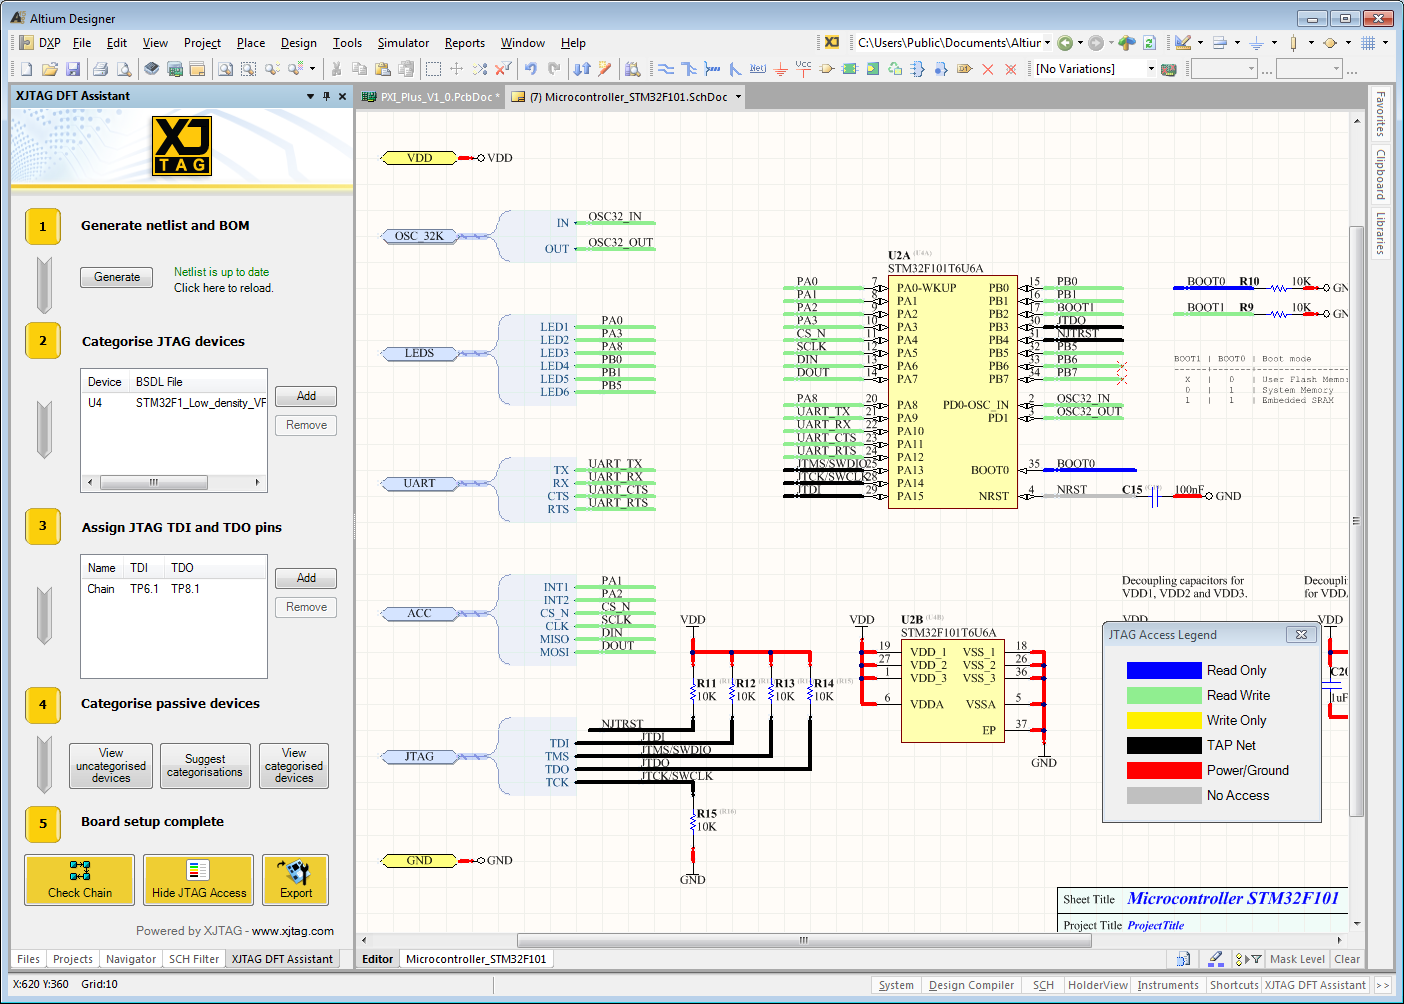Open the Libraries side panel
1404x1004 pixels.
coord(1380,232)
